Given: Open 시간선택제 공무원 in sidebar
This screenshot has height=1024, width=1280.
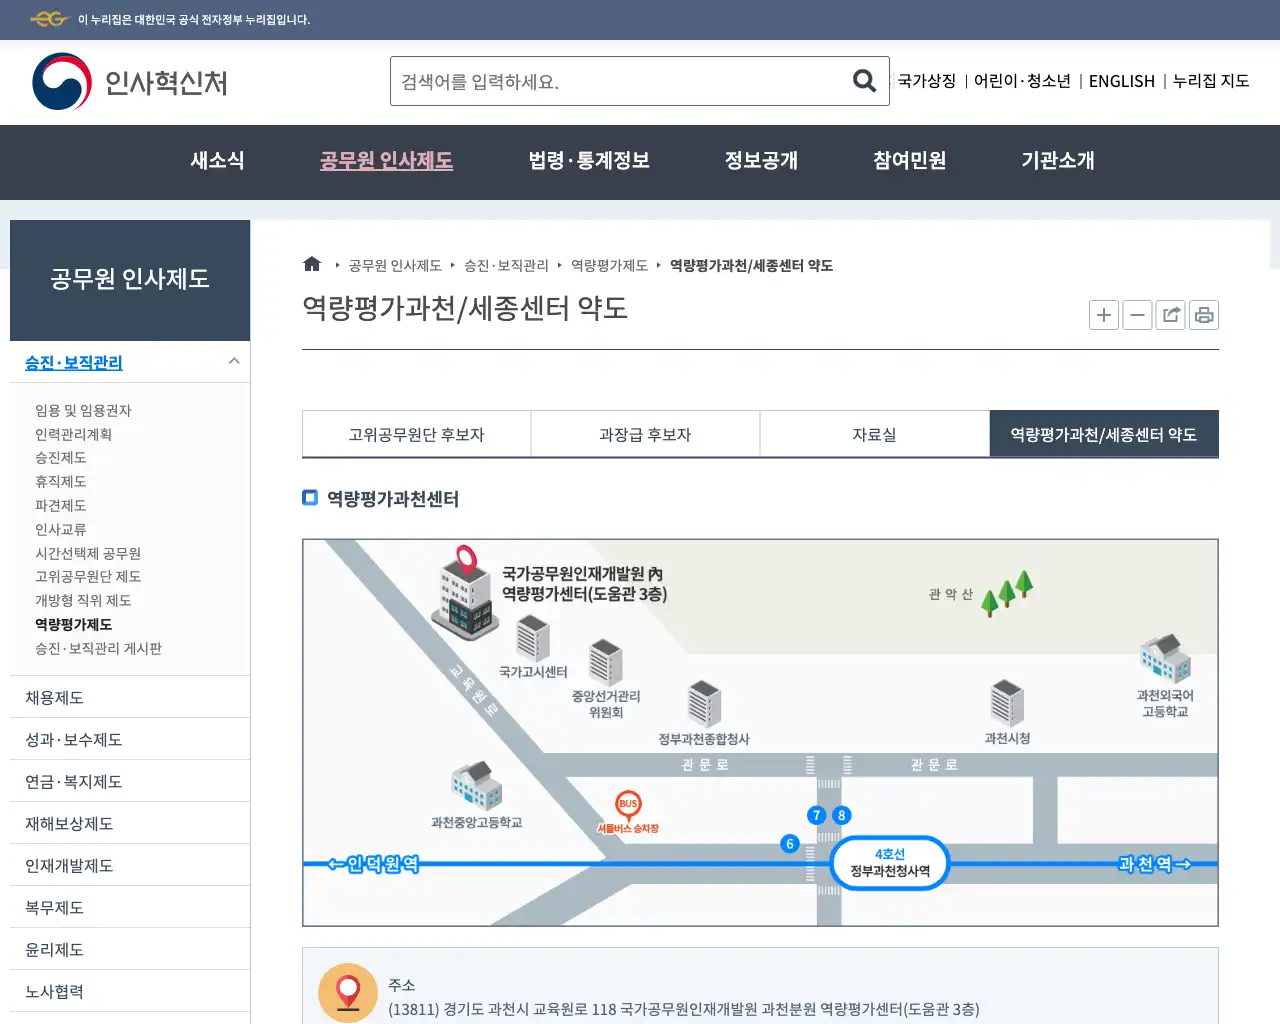Looking at the screenshot, I should click(88, 553).
